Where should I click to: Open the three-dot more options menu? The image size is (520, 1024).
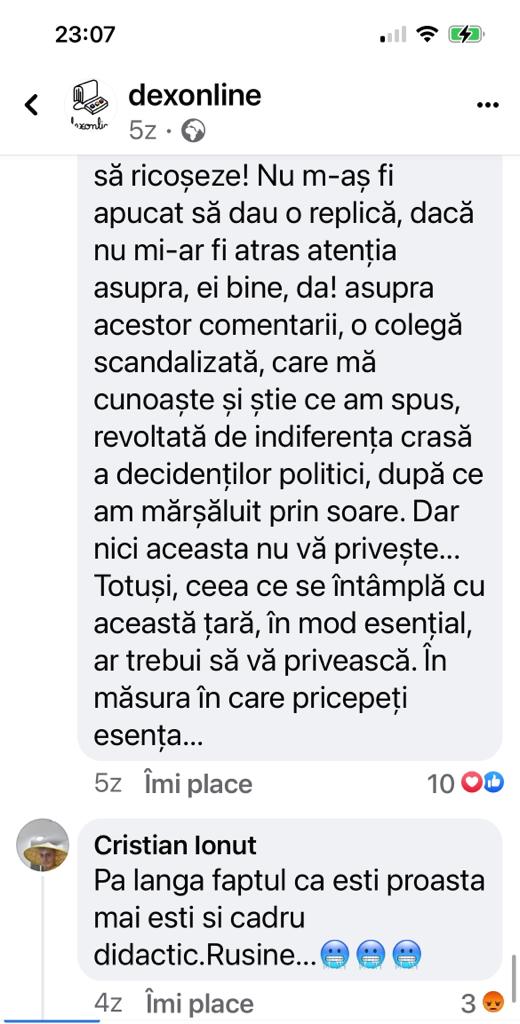coord(488,106)
